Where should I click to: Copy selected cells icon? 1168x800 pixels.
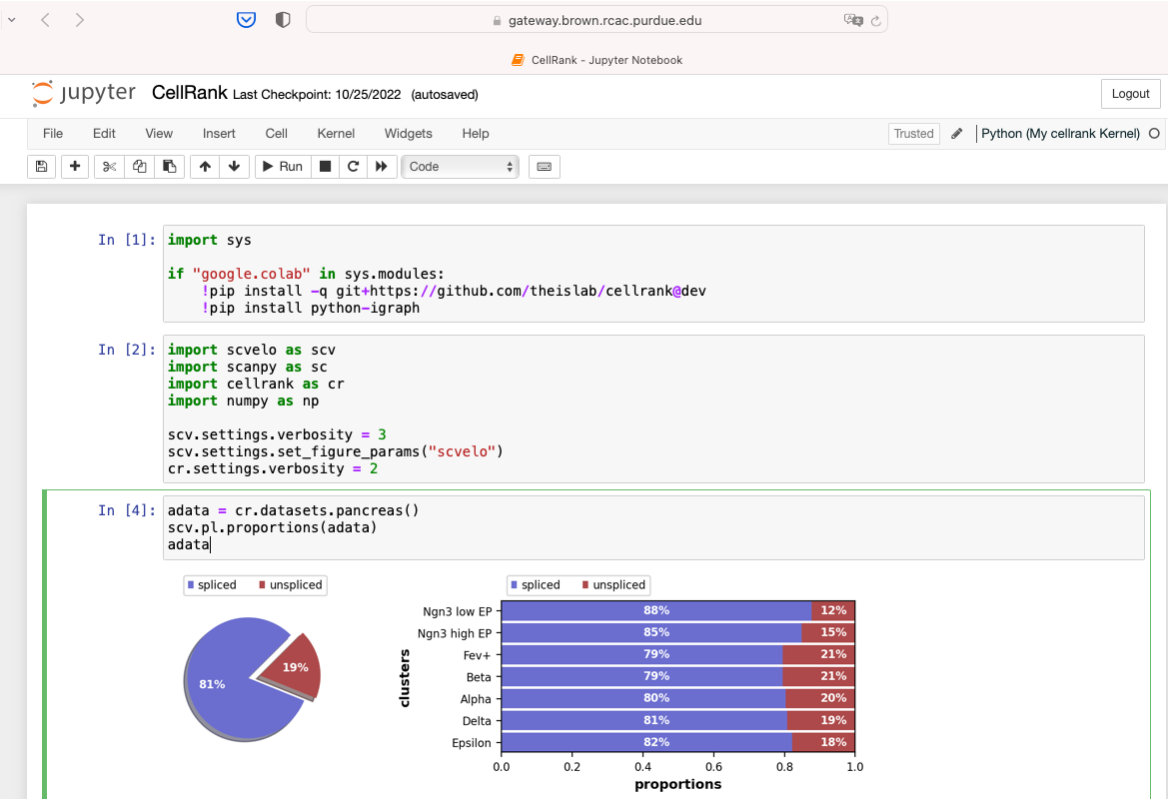139,167
